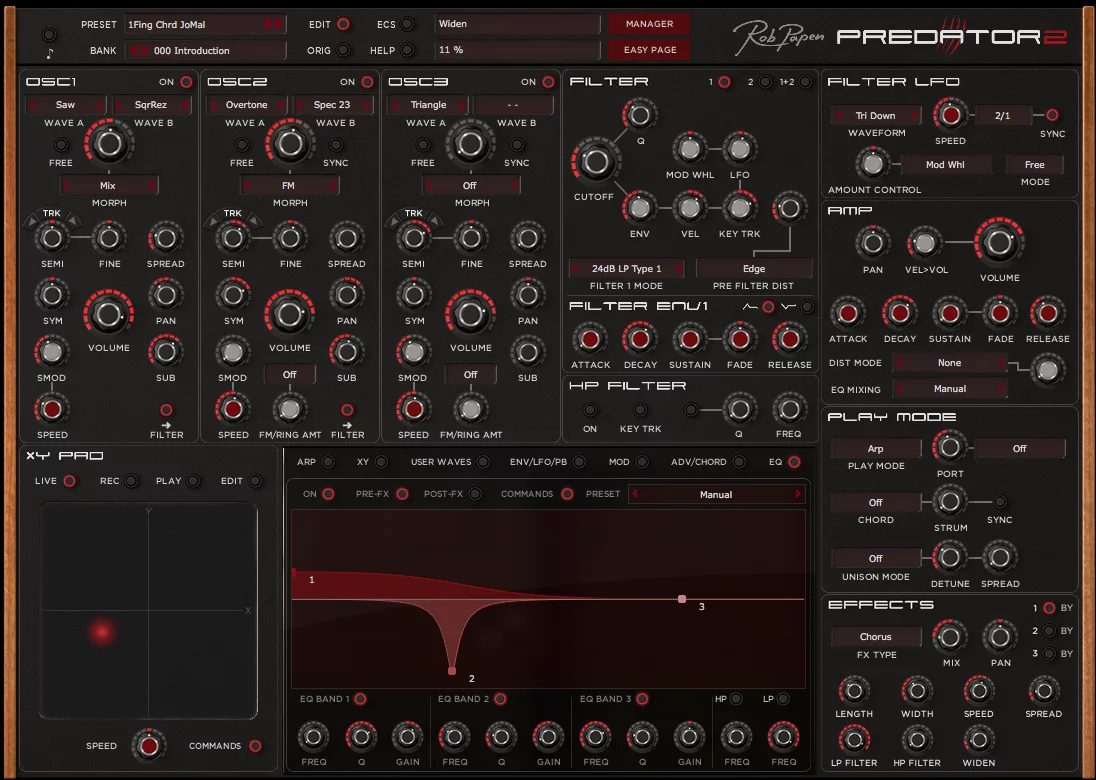Click the next preset arrow beside 1Fing Chrd JoMal

pyautogui.click(x=279, y=24)
